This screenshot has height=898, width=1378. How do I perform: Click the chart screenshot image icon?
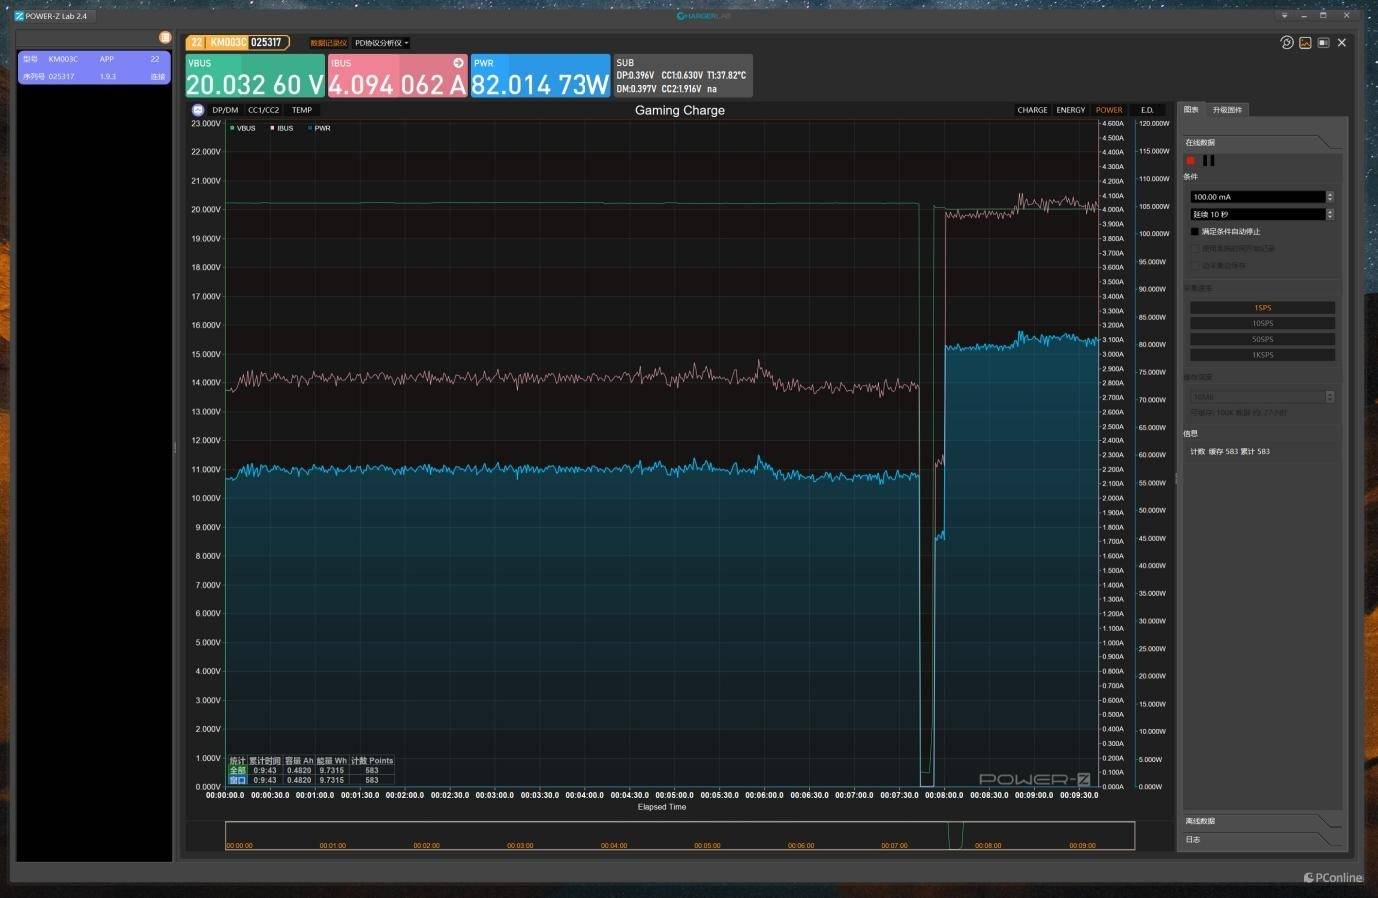pyautogui.click(x=1305, y=43)
